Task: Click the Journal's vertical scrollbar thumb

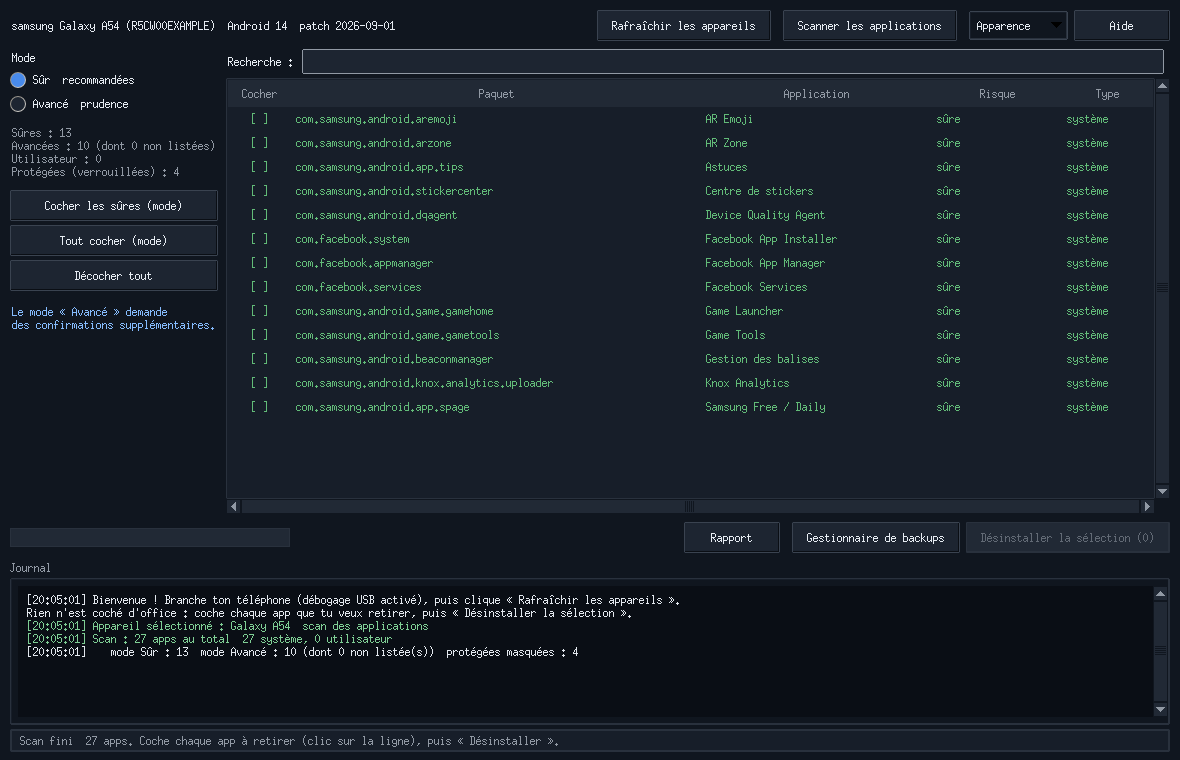Action: click(1160, 652)
